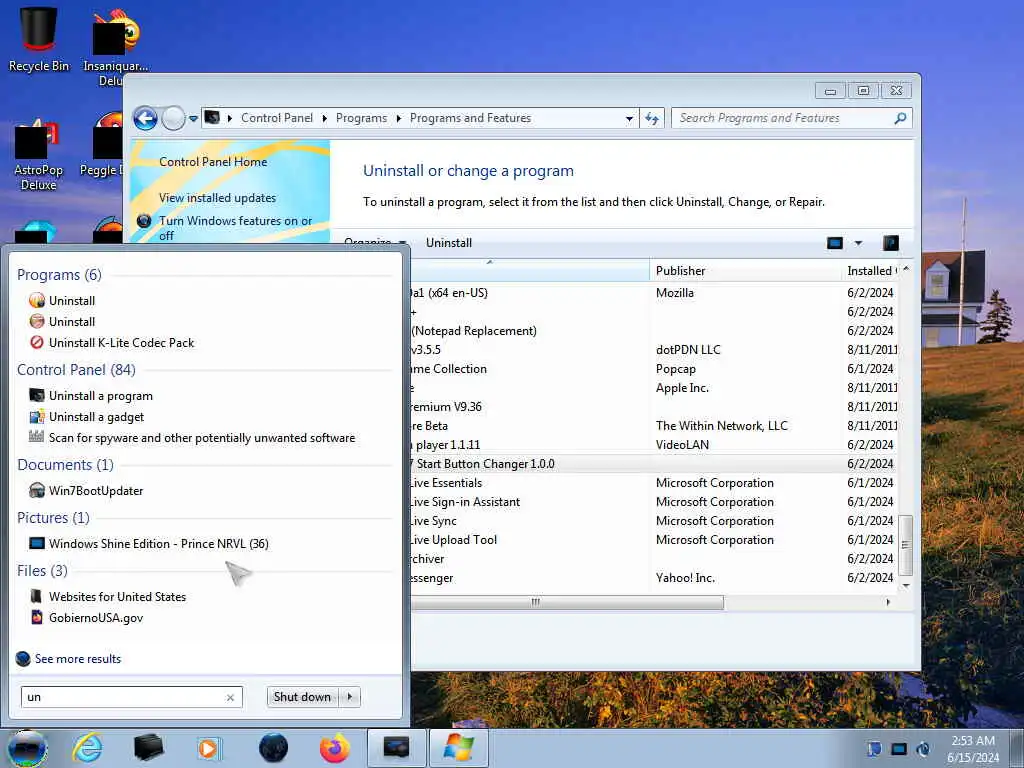Expand the Shut down options arrow
Screen dimensions: 1024x768
point(350,697)
